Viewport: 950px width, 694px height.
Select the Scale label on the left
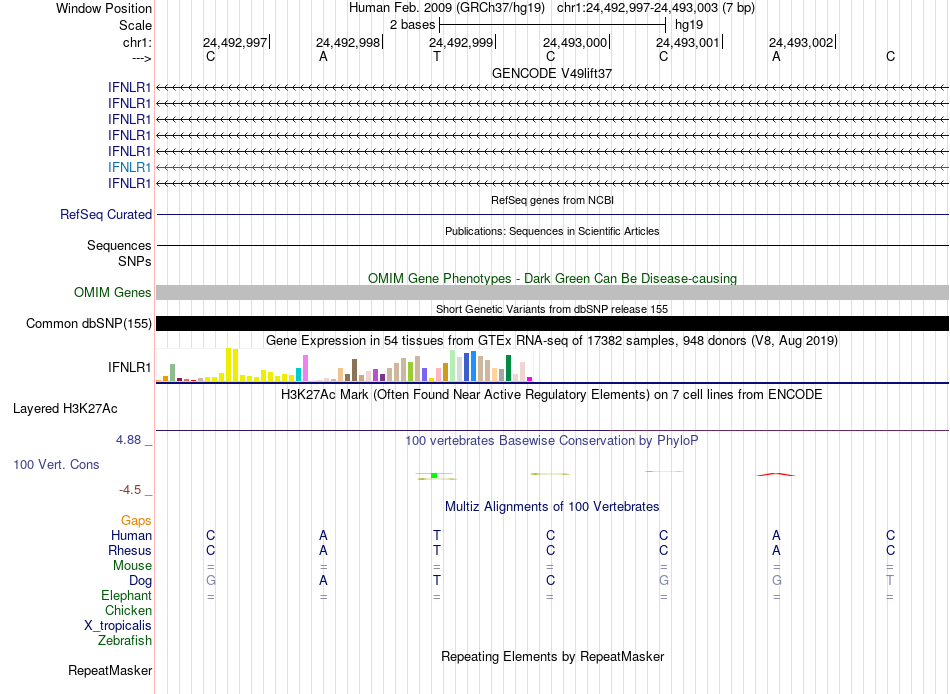click(x=135, y=25)
